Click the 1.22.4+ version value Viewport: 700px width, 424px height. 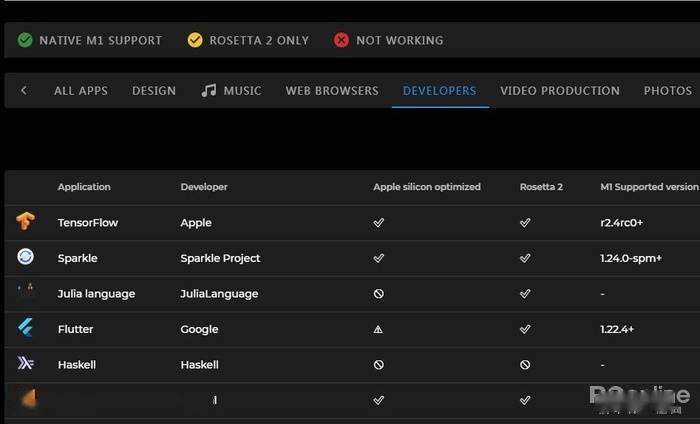[x=617, y=329]
